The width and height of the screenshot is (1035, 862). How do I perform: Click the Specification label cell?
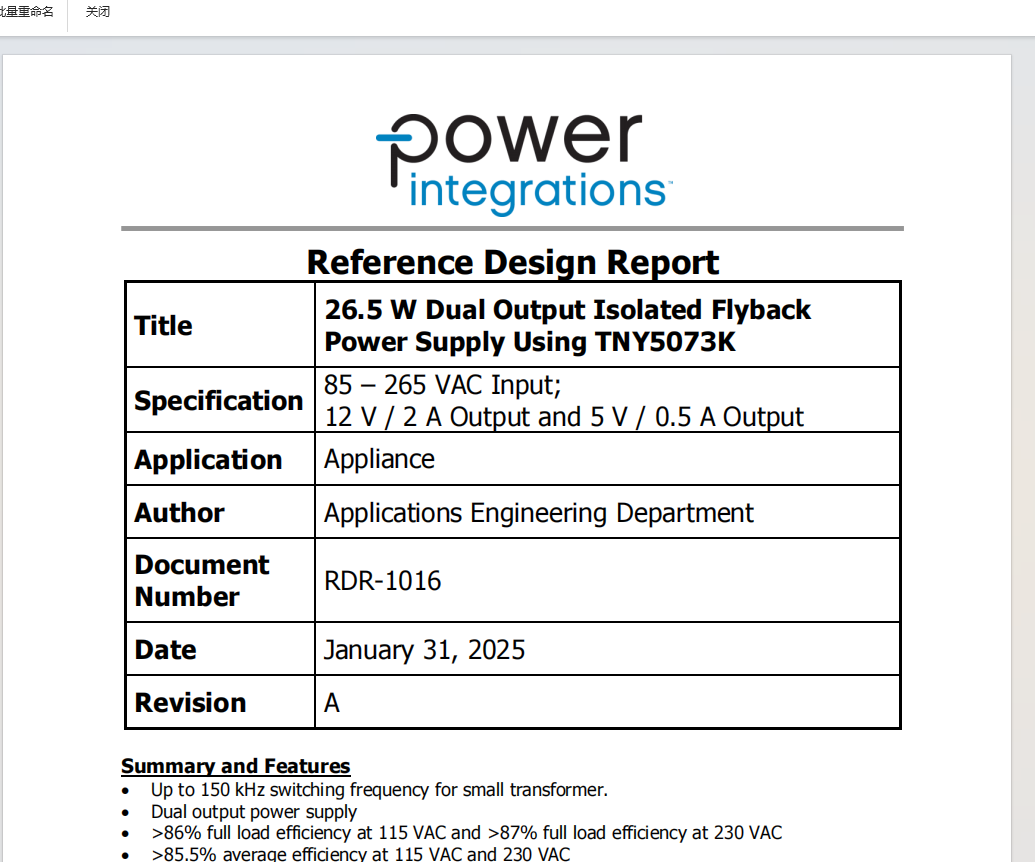[220, 400]
